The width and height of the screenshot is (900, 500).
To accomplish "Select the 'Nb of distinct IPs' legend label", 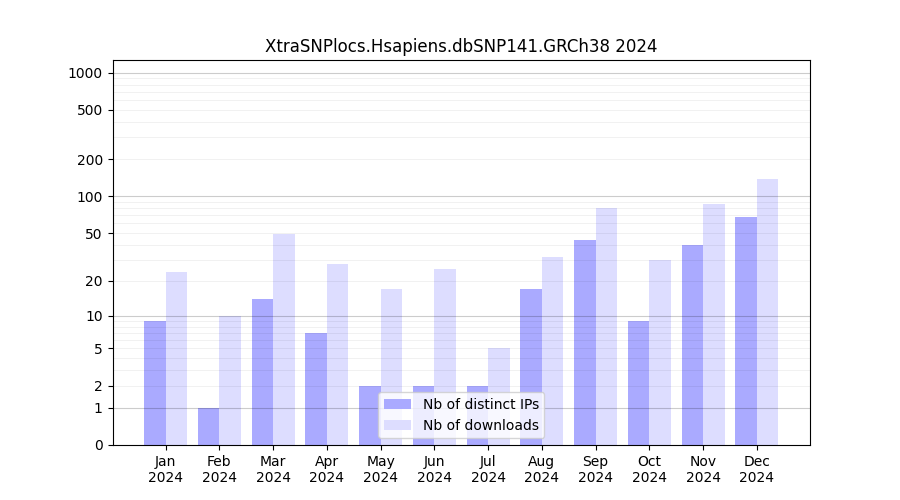I will [480, 404].
